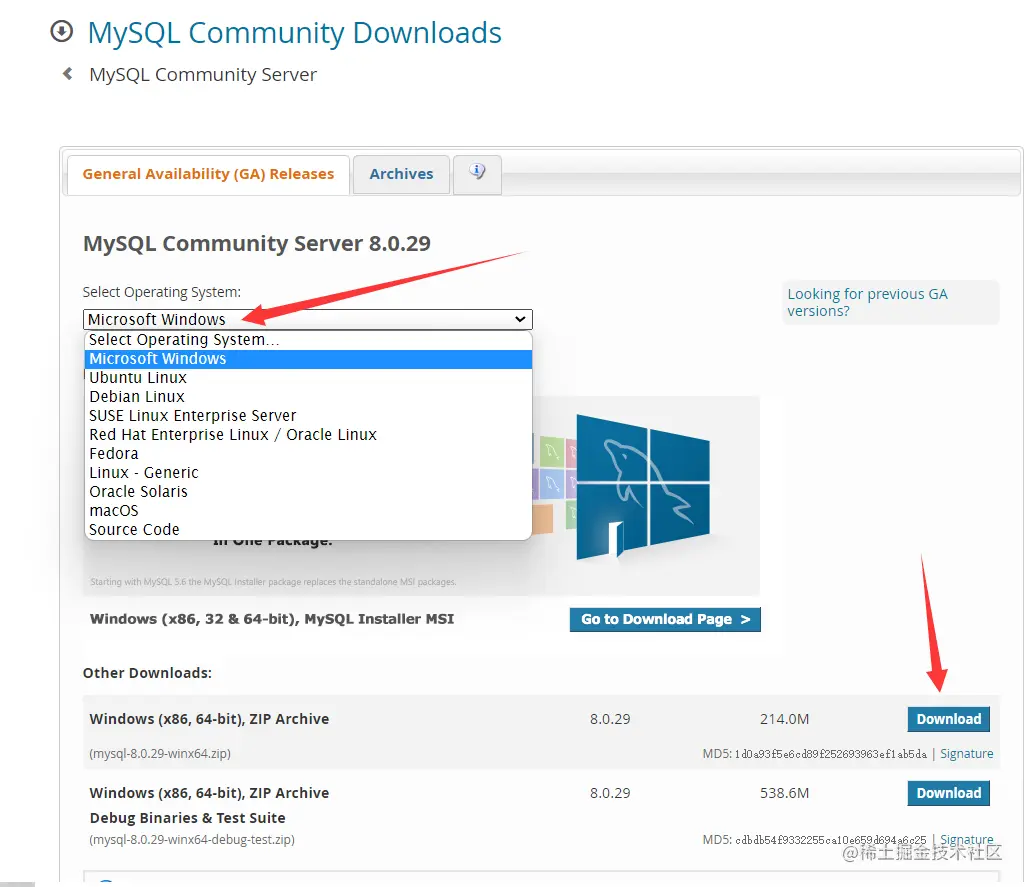This screenshot has height=887, width=1027.
Task: Click the 538.6M size value
Action: click(x=785, y=793)
